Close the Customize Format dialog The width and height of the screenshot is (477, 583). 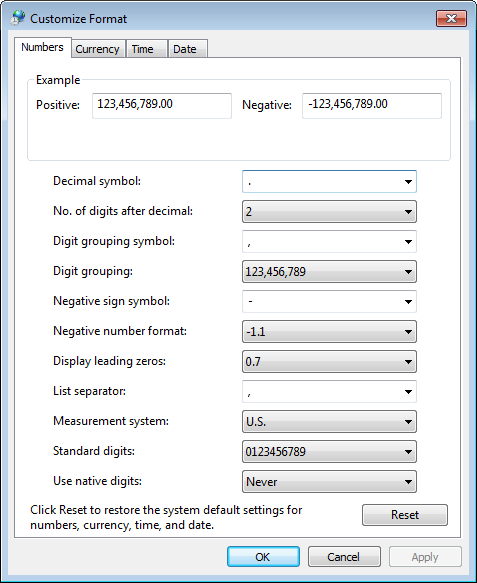pos(451,18)
